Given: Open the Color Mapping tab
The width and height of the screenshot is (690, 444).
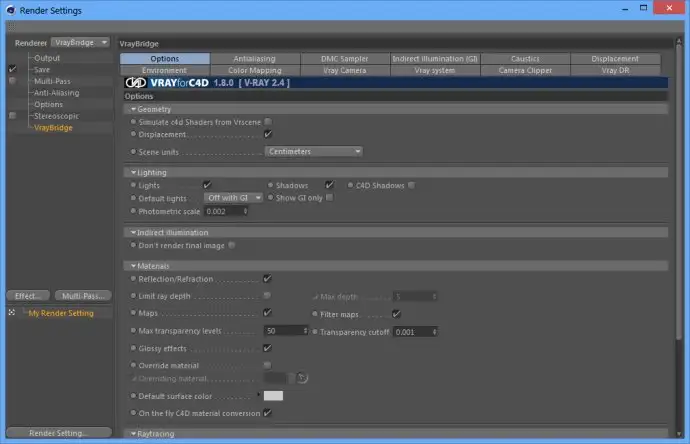Looking at the screenshot, I should [x=255, y=70].
